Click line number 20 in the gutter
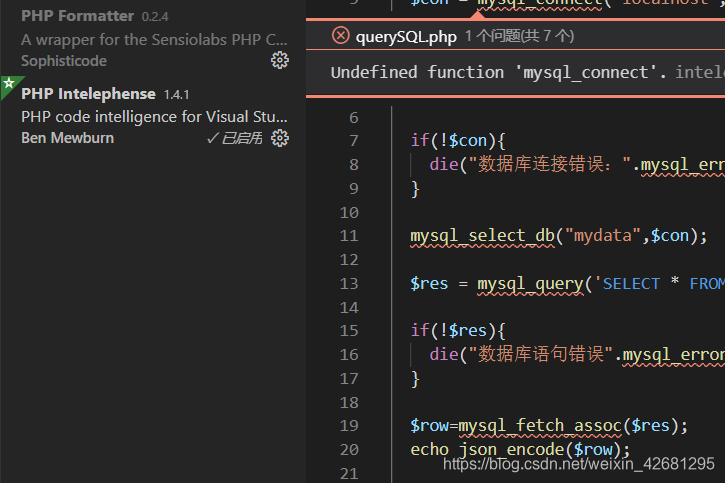 tap(349, 449)
